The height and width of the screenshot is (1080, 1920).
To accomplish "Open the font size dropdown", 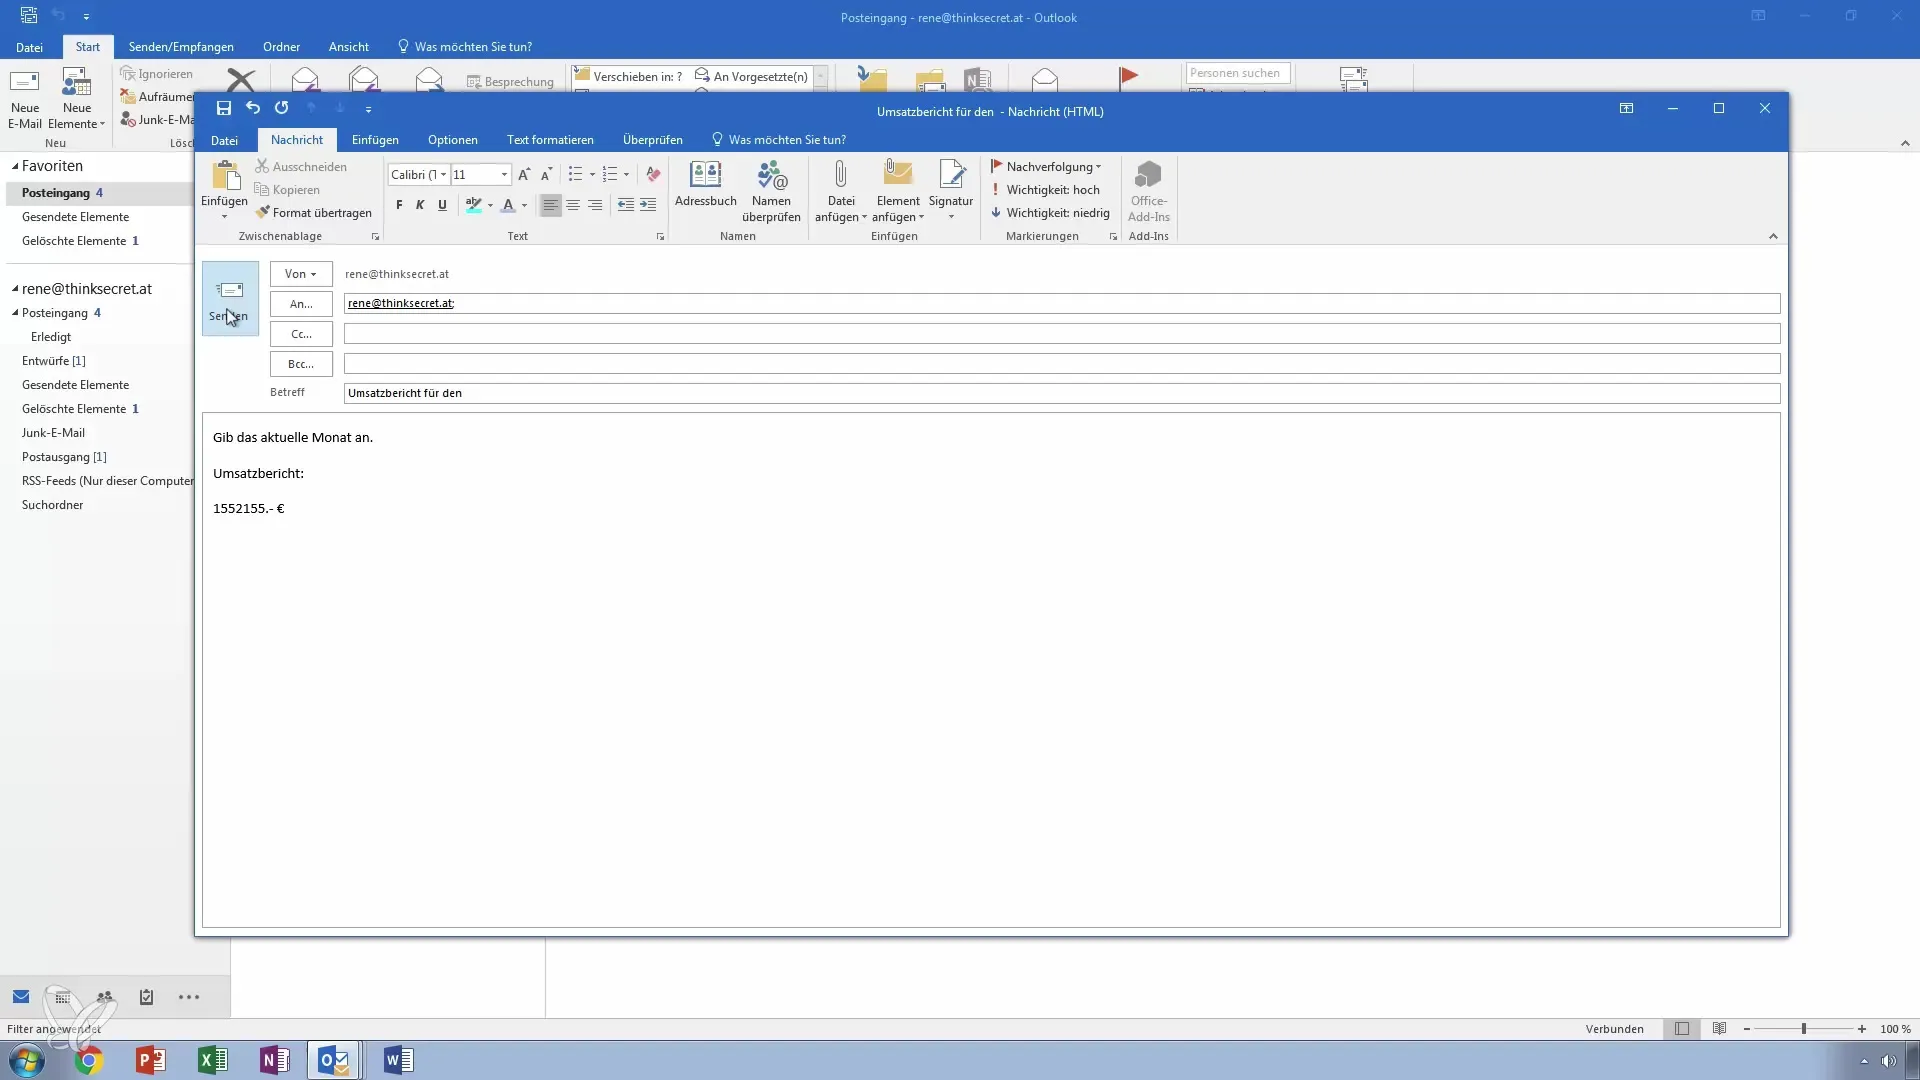I will tap(505, 174).
